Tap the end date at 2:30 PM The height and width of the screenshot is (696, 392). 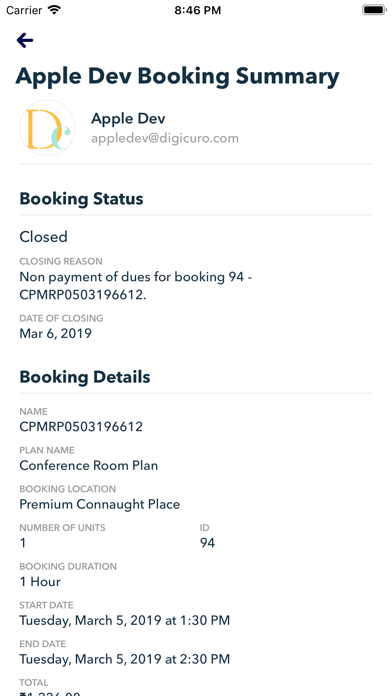[x=125, y=659]
